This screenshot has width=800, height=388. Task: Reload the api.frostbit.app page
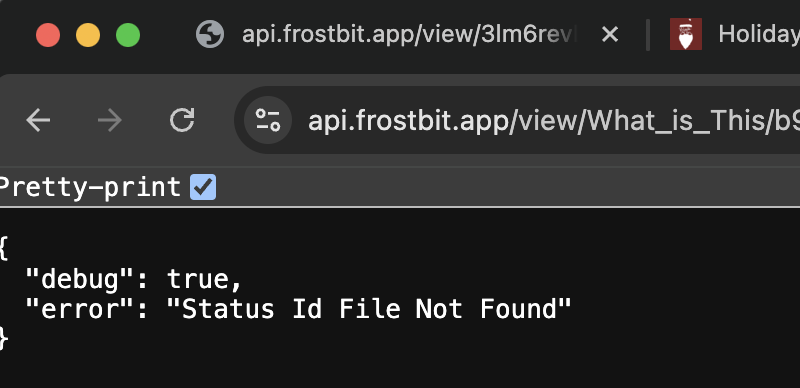(x=182, y=120)
